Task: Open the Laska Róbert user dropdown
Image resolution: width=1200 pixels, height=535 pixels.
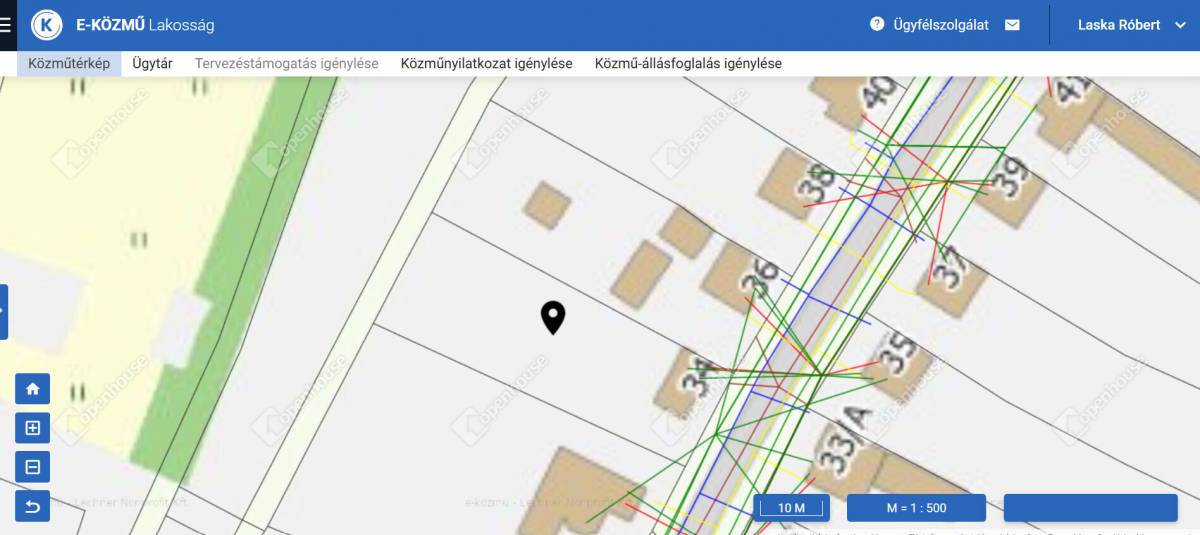Action: [1131, 25]
